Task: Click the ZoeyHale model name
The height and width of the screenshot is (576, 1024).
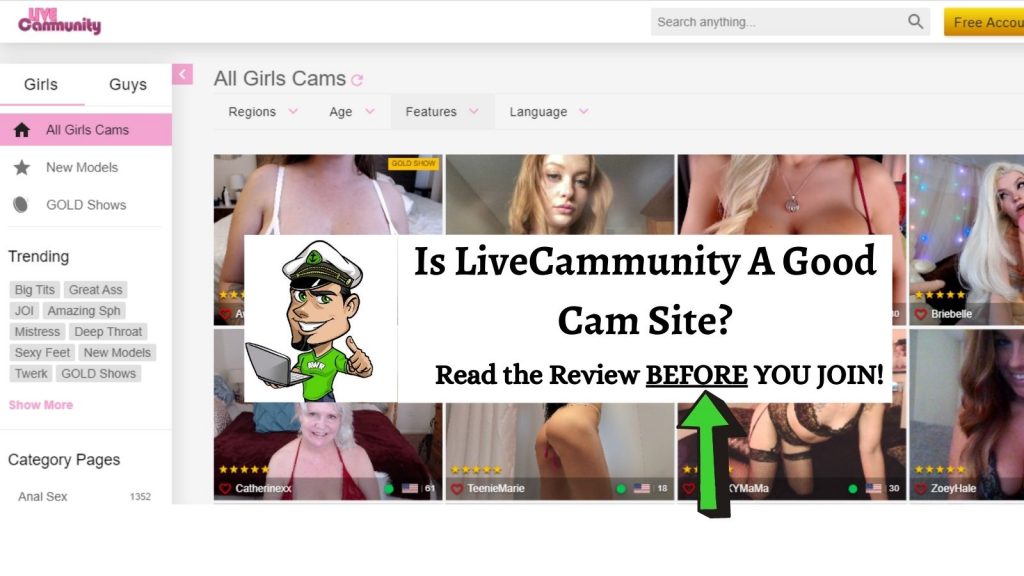Action: (953, 488)
